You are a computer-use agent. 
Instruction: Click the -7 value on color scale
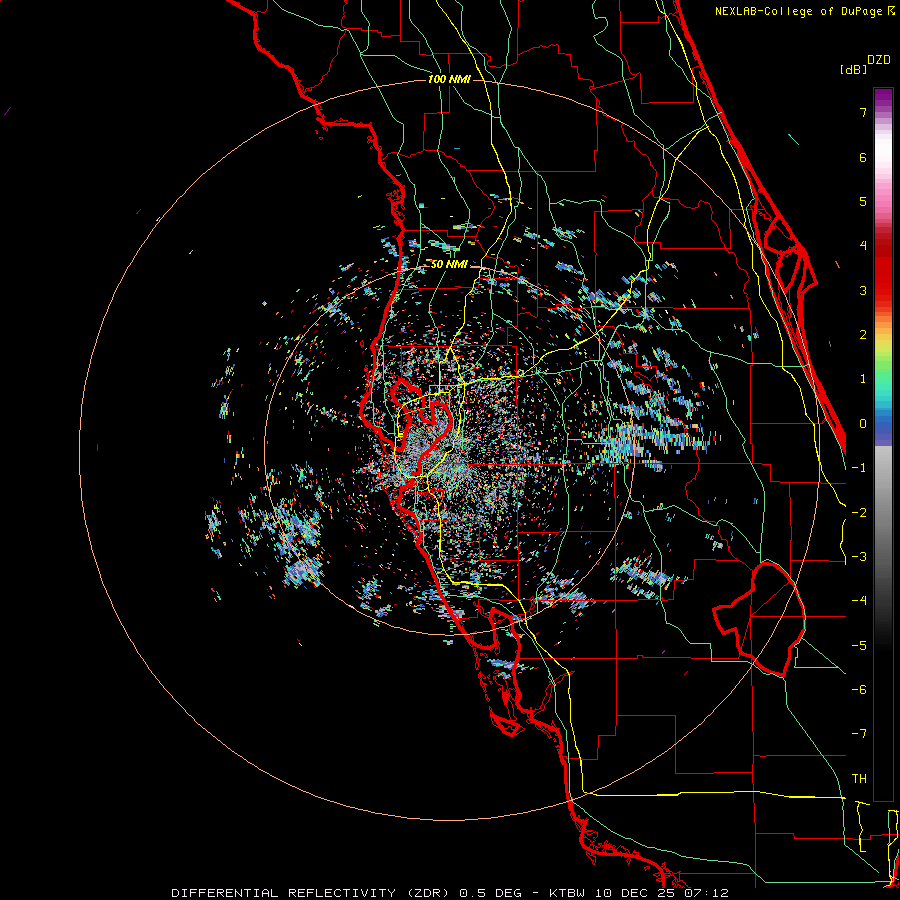click(x=859, y=734)
